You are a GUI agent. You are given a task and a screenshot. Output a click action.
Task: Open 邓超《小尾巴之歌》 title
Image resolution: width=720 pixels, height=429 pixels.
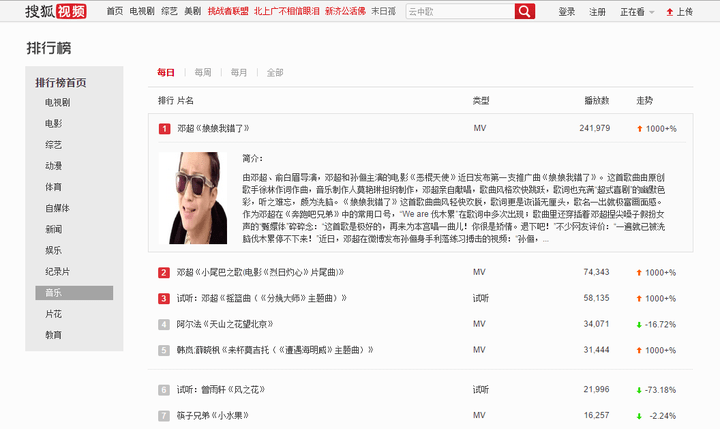tap(260, 273)
